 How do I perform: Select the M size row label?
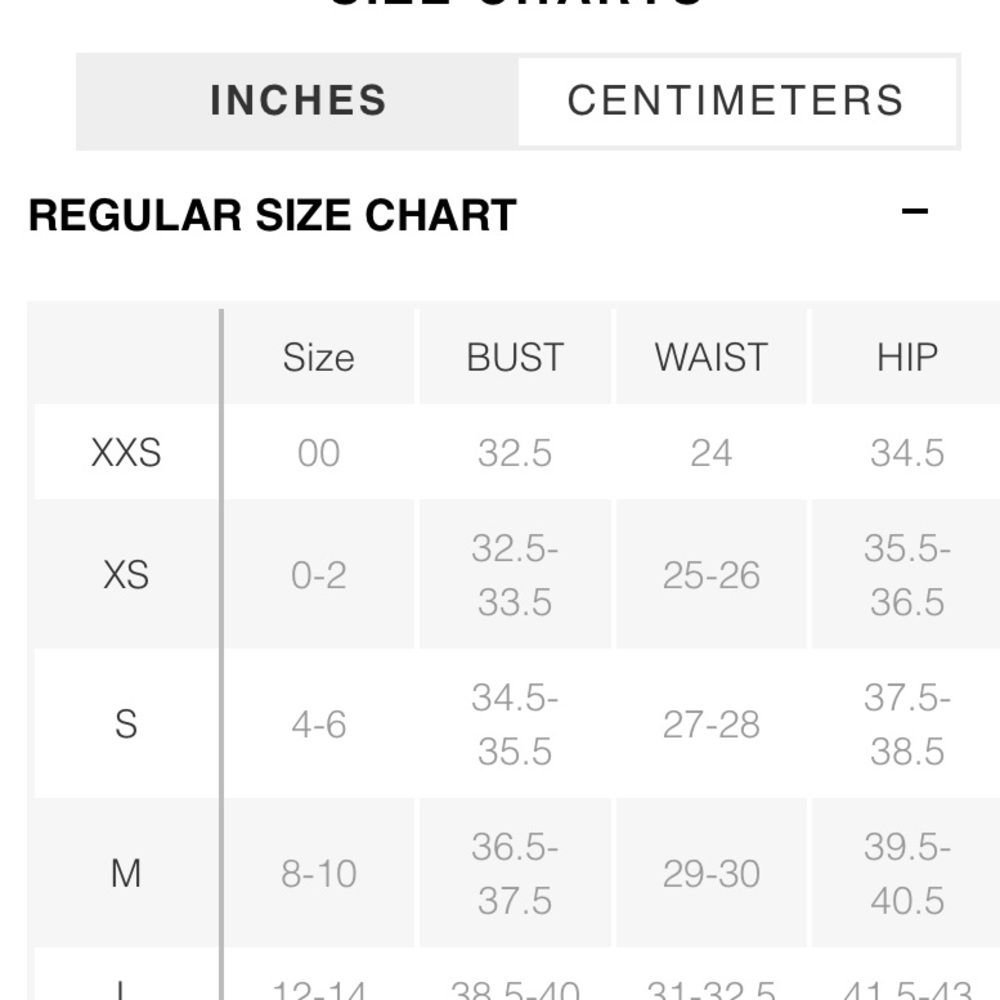point(126,873)
